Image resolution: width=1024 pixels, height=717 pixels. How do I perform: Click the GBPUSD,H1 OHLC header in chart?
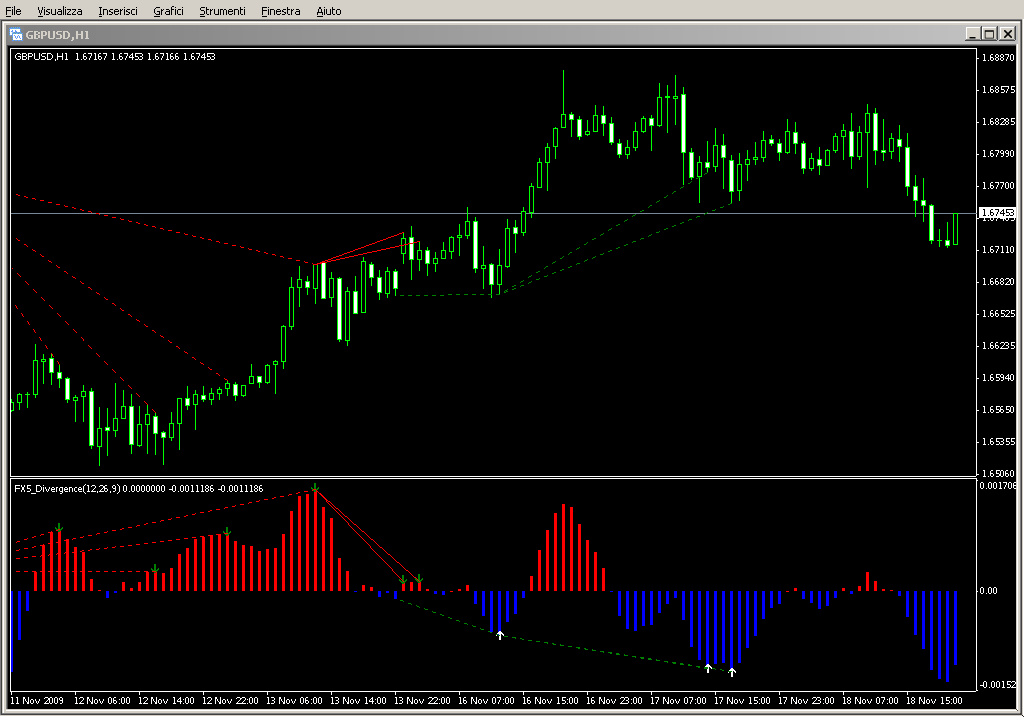click(115, 57)
